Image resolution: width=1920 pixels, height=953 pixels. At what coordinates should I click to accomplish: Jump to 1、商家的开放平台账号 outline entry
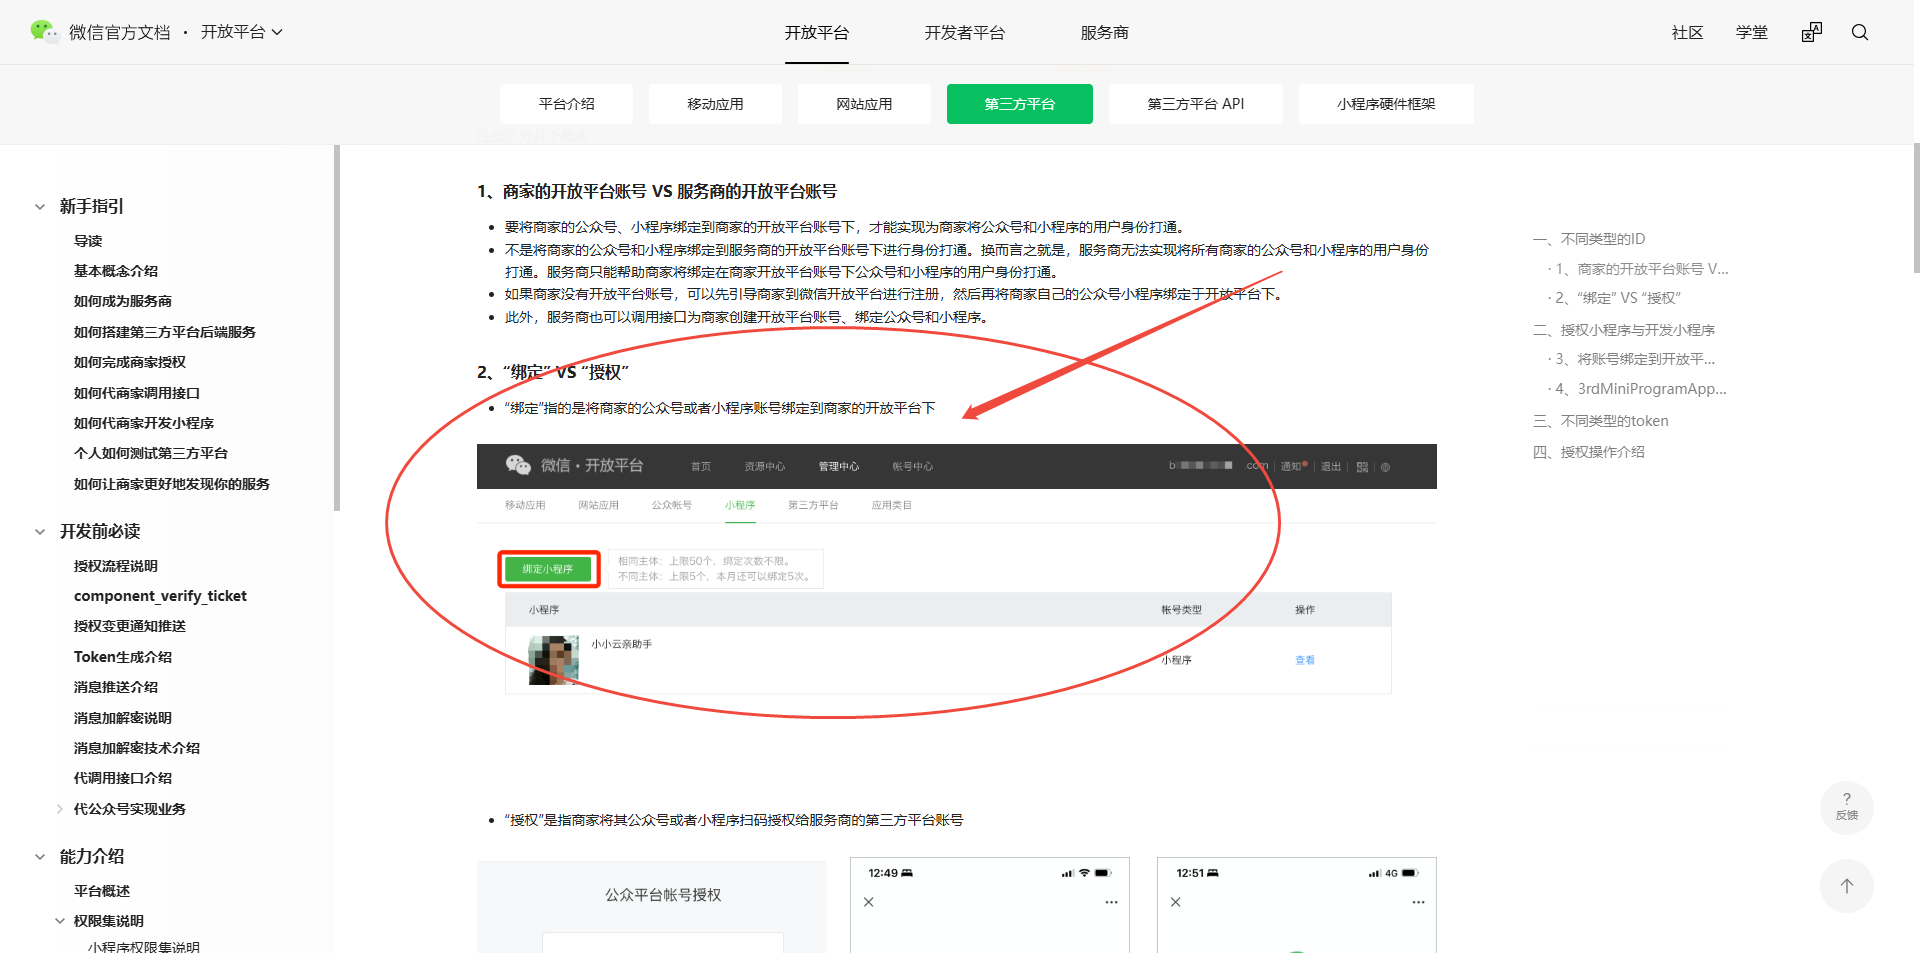(x=1642, y=269)
